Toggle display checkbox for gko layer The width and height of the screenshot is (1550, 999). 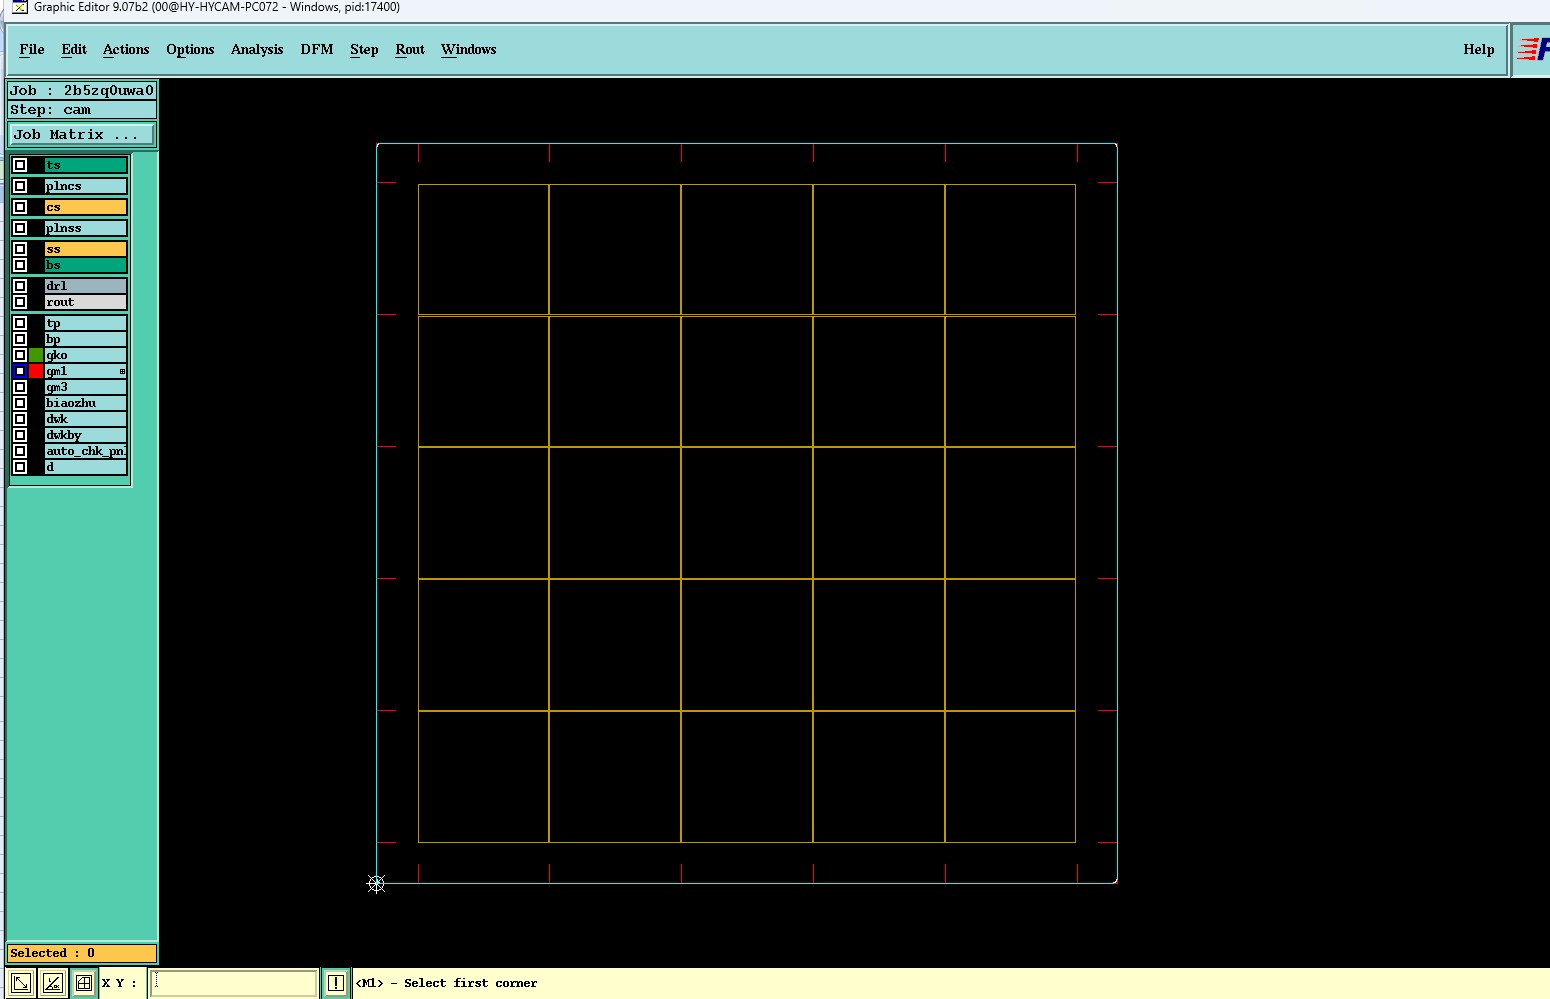coord(20,355)
